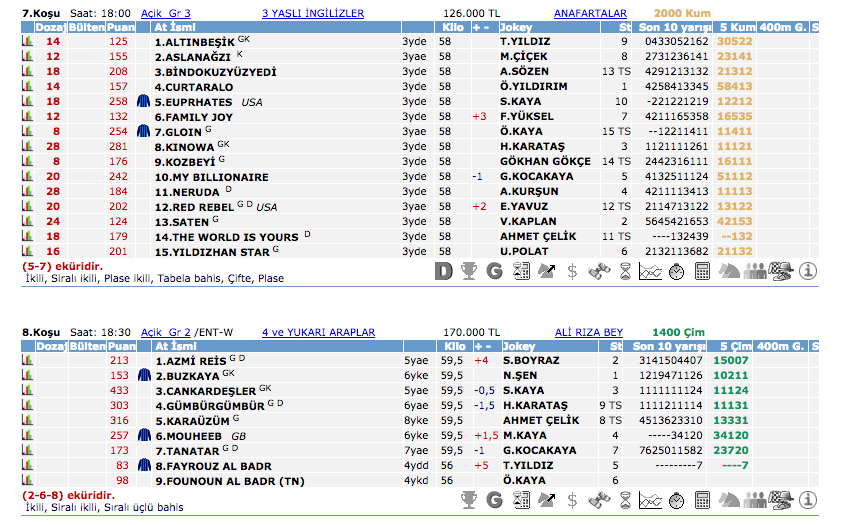This screenshot has height=525, width=842.
Task: Open the 3 YAŞLI İNGİLİZLER link
Action: (x=312, y=14)
